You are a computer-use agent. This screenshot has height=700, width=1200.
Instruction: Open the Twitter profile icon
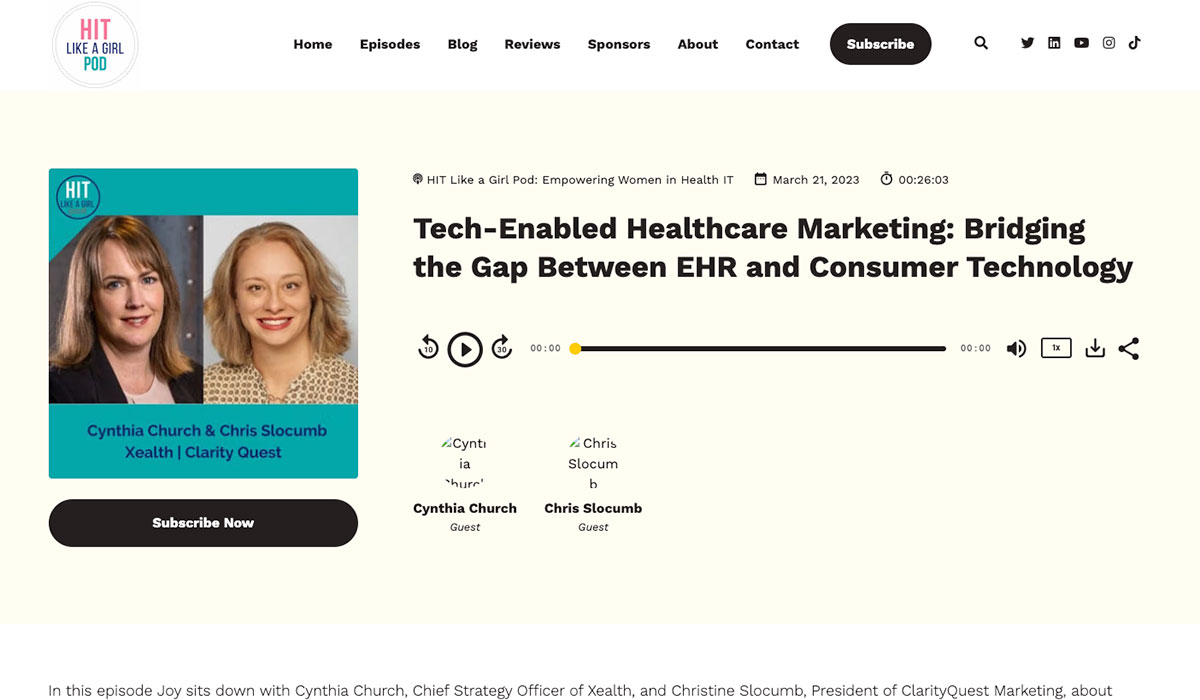[x=1027, y=43]
